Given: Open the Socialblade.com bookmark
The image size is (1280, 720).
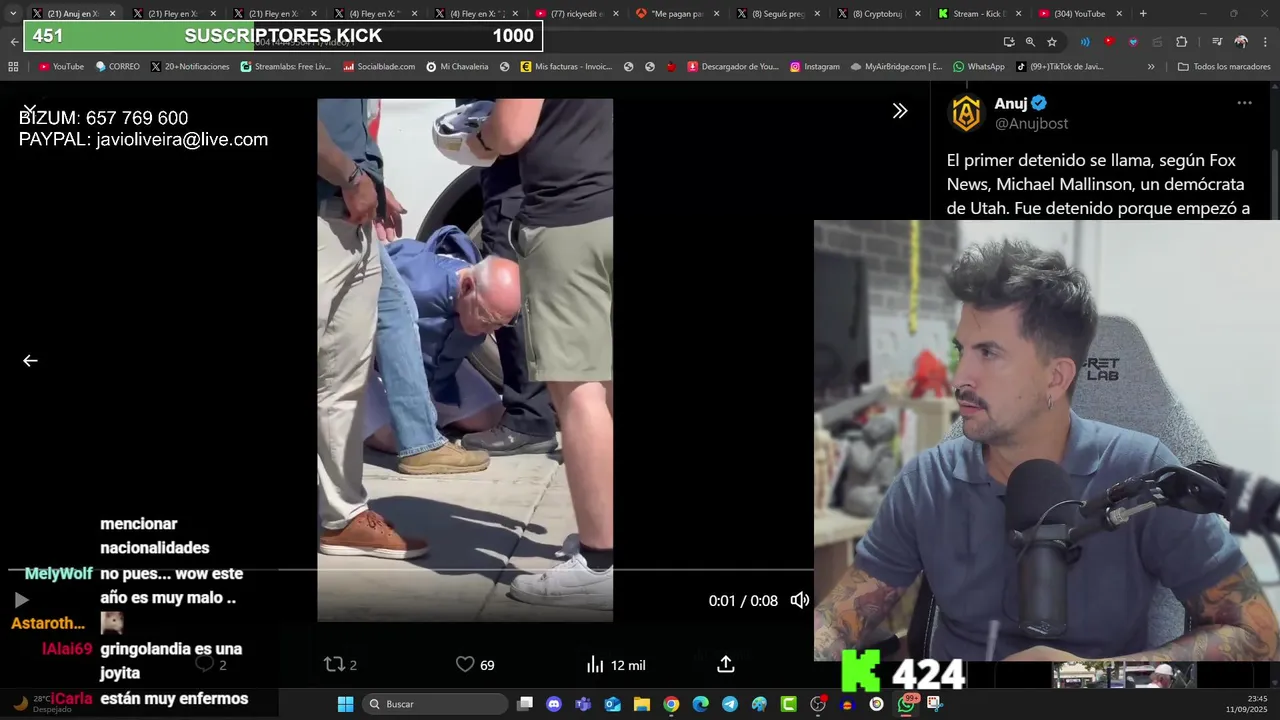Looking at the screenshot, I should [x=379, y=67].
